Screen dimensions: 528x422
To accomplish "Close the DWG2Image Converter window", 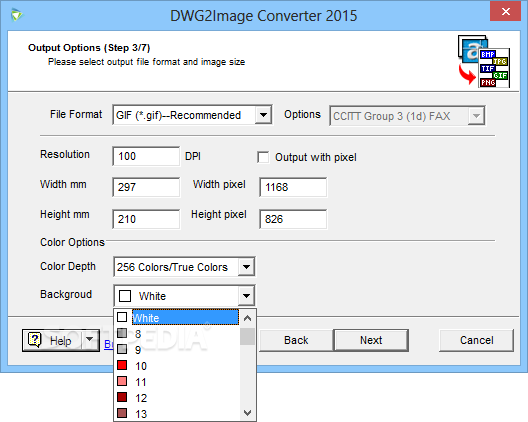I will pos(505,11).
